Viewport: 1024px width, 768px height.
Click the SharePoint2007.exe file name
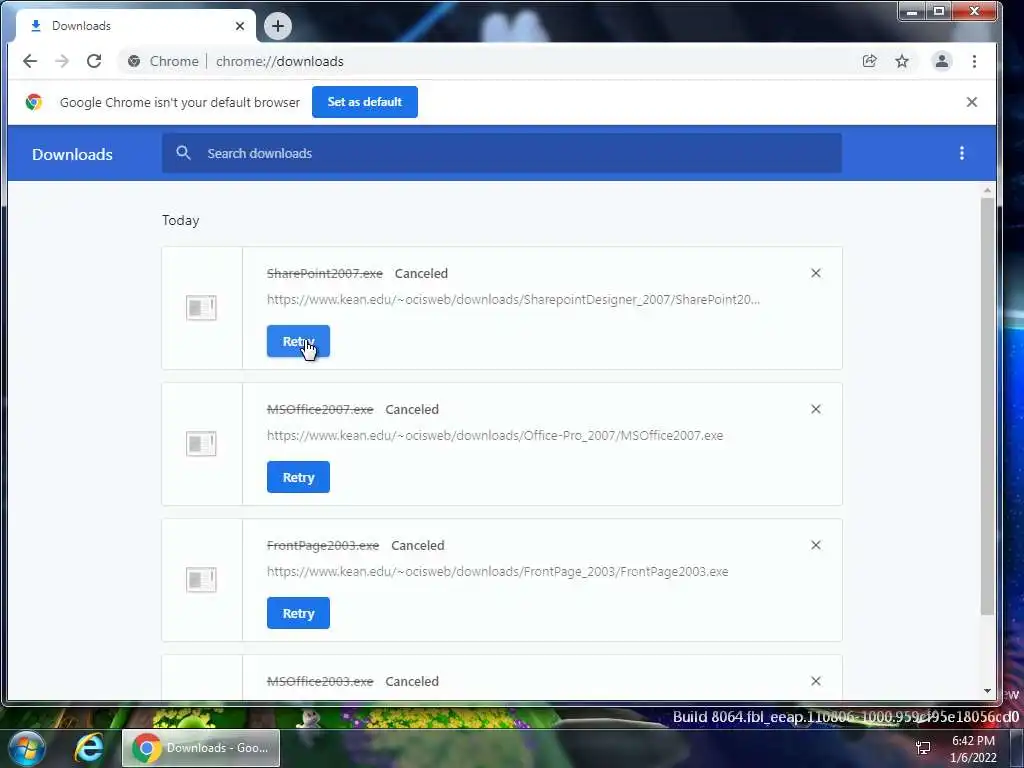pyautogui.click(x=325, y=274)
